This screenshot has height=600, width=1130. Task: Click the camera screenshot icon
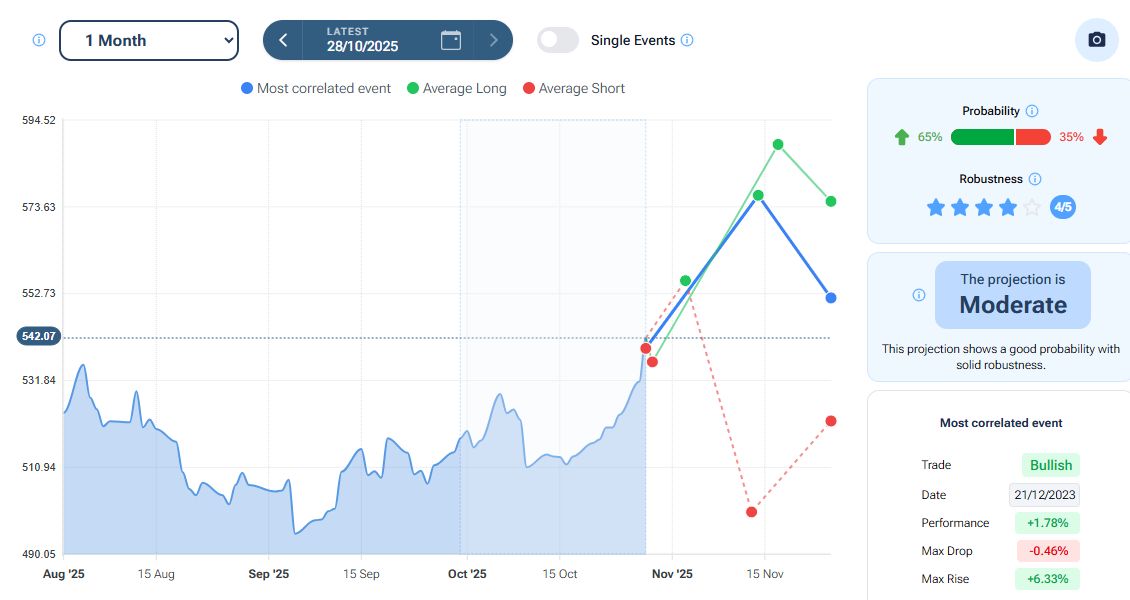(1096, 40)
